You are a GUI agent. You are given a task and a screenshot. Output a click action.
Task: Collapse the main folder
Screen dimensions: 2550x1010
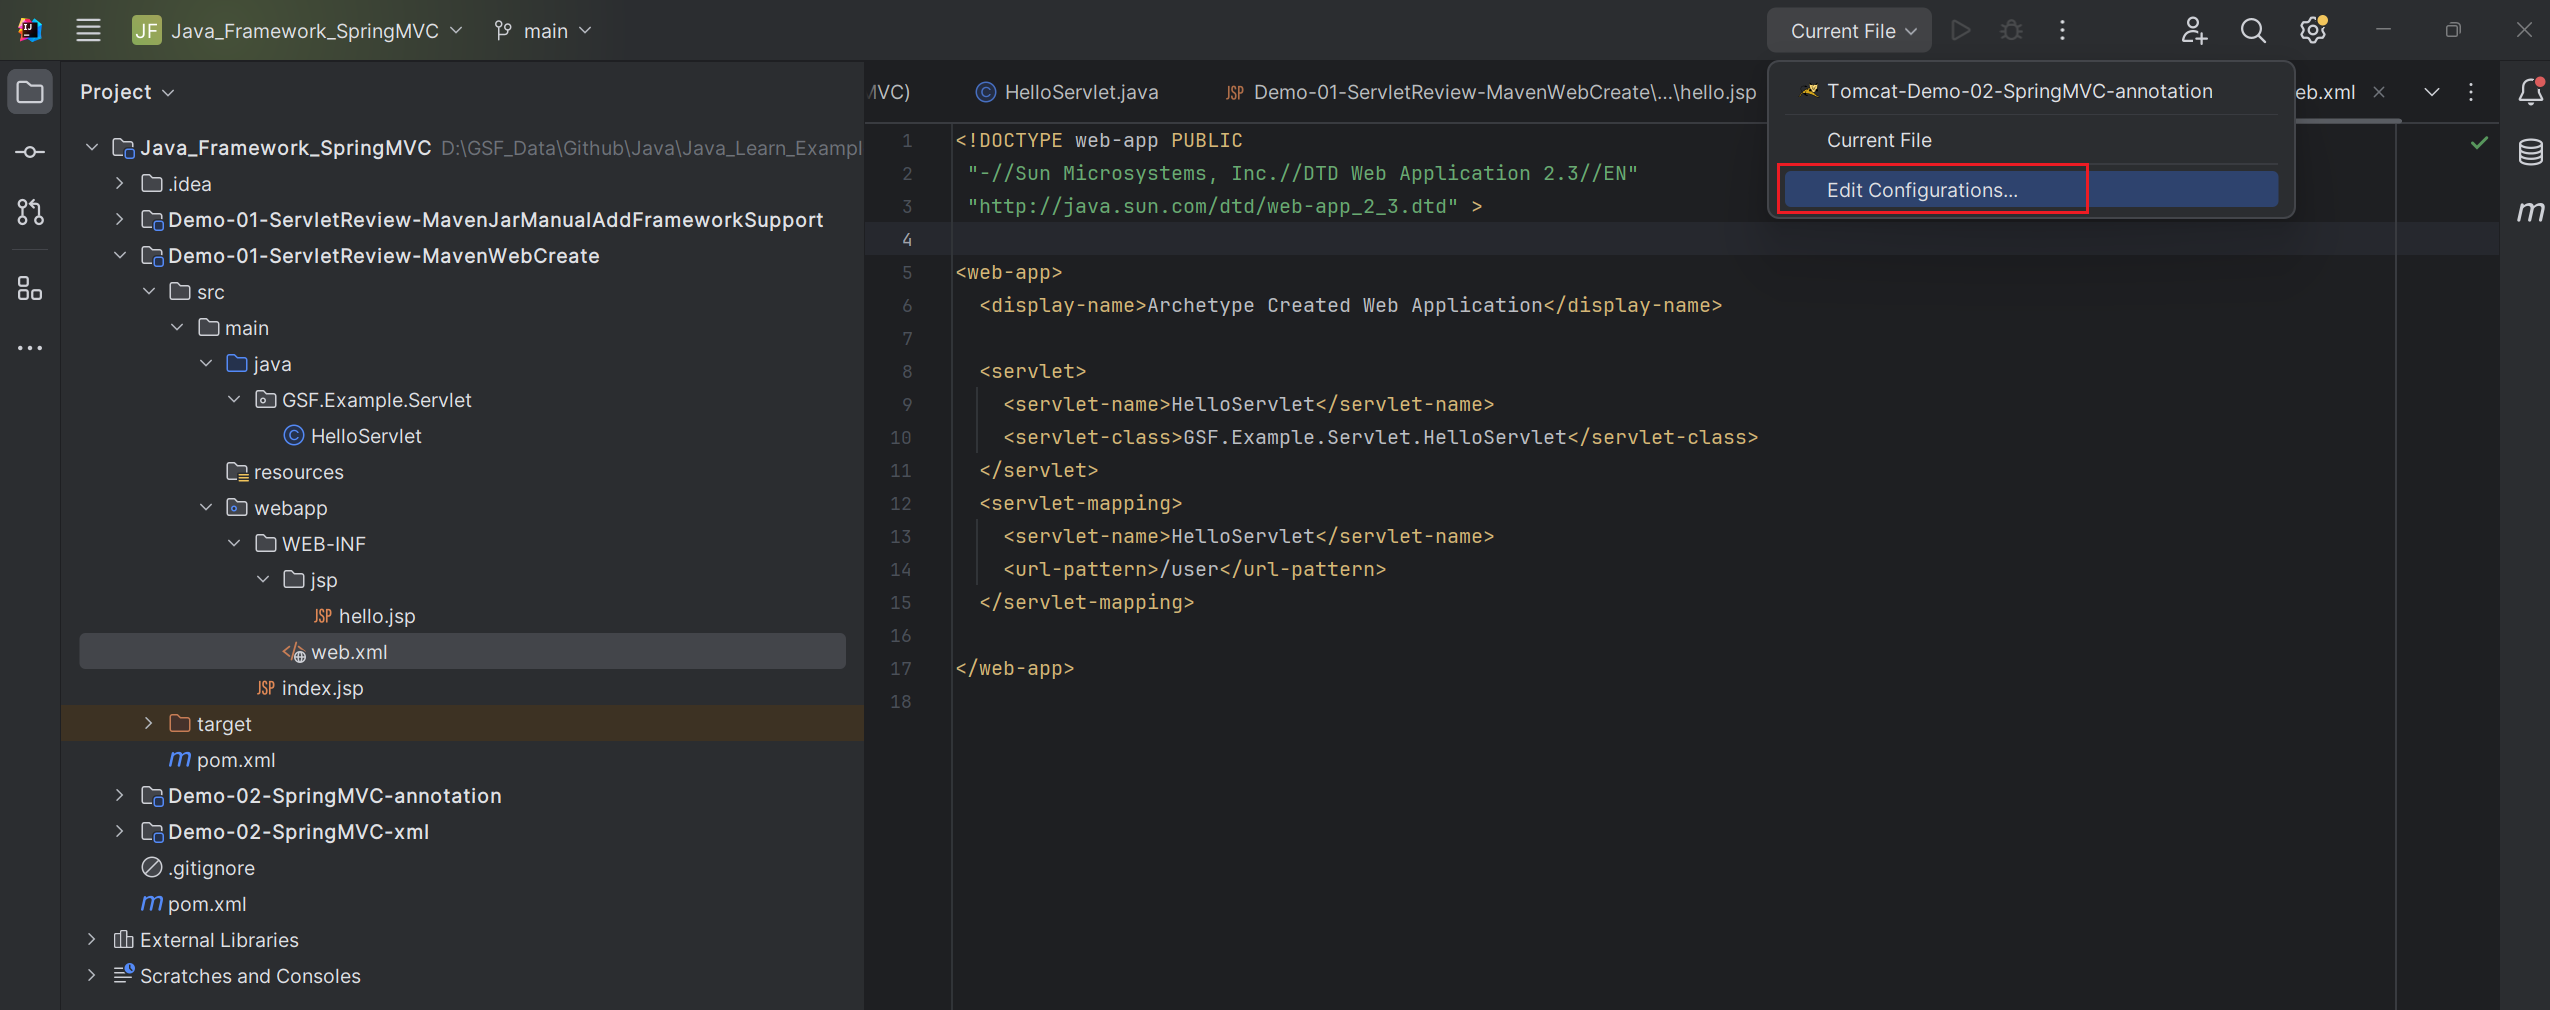(x=177, y=328)
